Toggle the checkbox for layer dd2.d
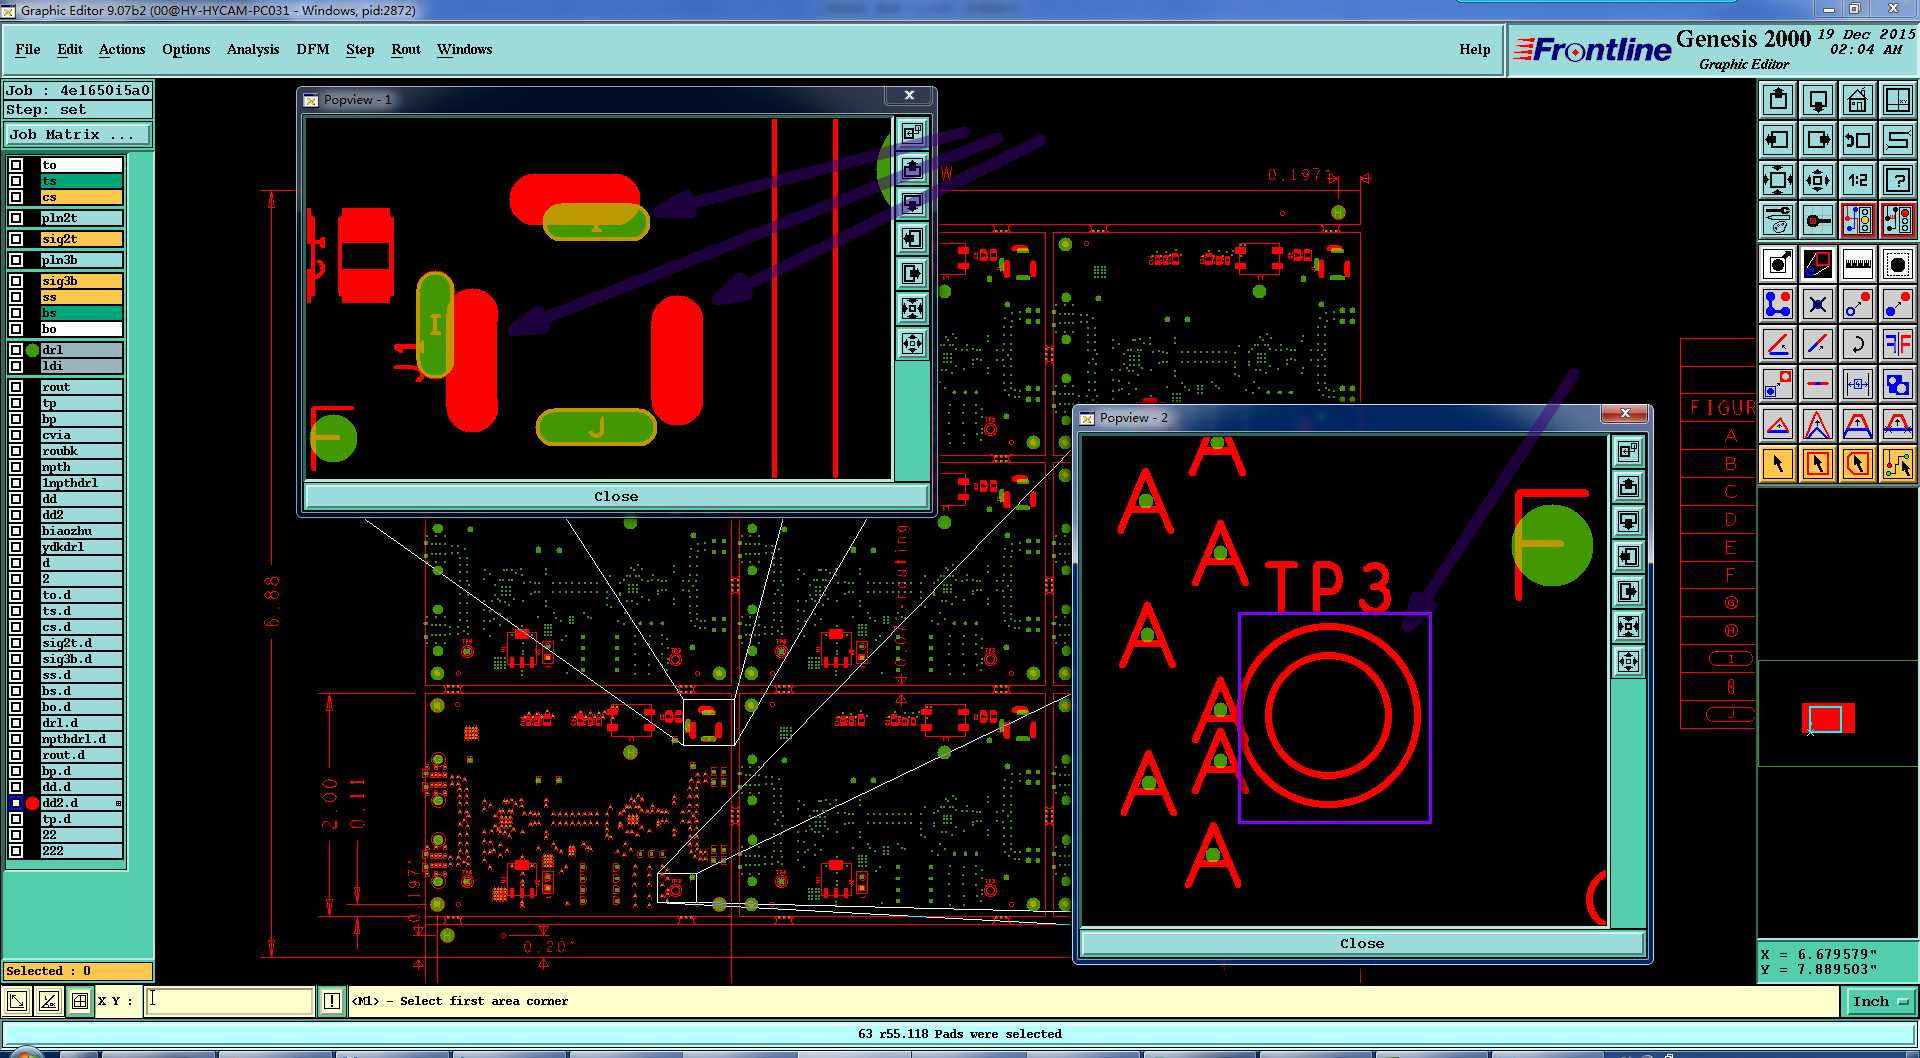The height and width of the screenshot is (1058, 1920). point(16,803)
